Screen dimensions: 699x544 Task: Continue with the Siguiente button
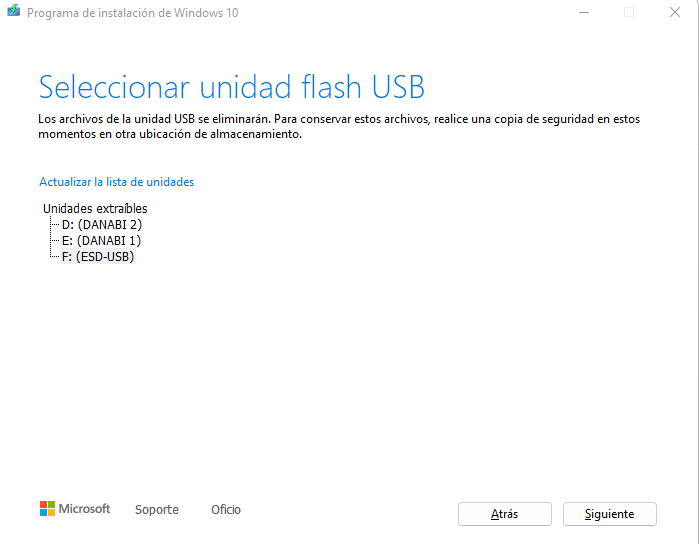[610, 514]
